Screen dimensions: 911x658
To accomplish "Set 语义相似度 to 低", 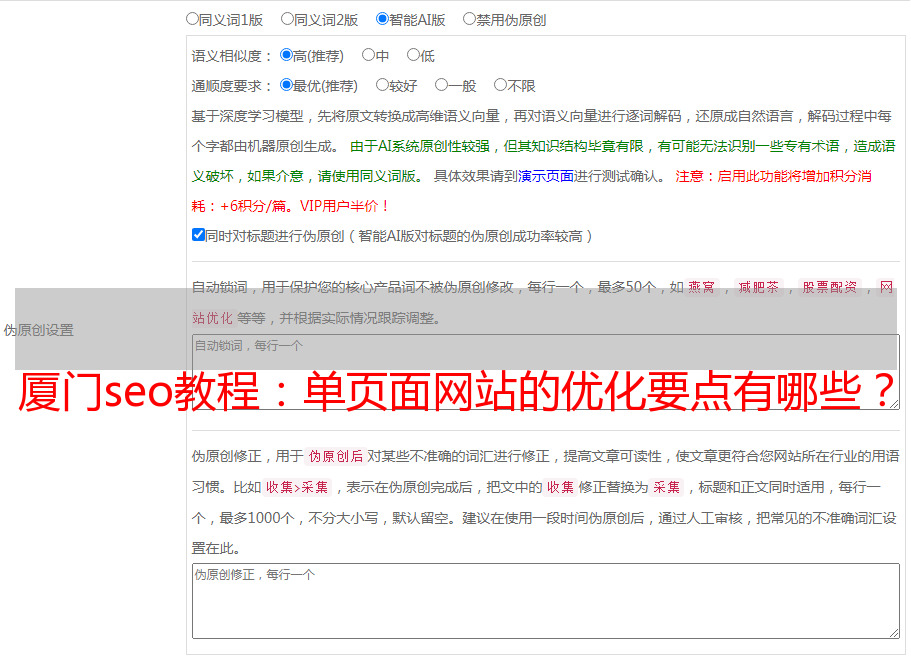I will pos(414,55).
